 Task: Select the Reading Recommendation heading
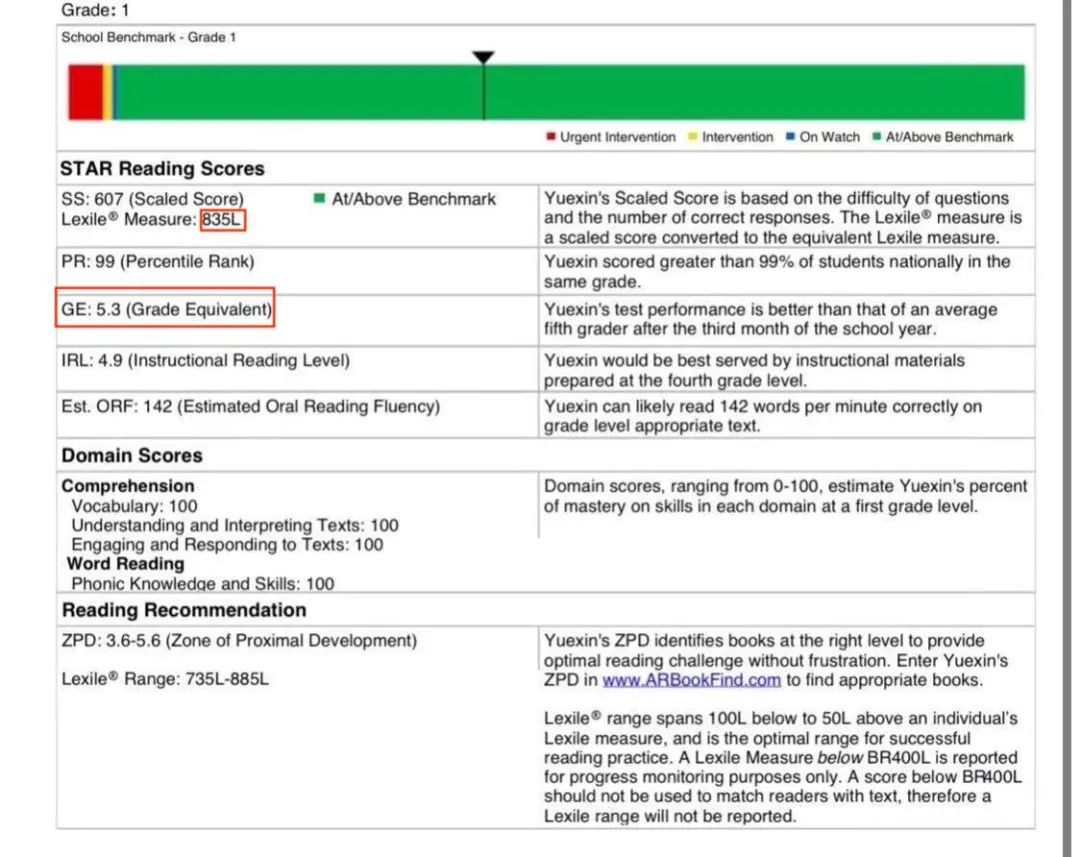(184, 610)
